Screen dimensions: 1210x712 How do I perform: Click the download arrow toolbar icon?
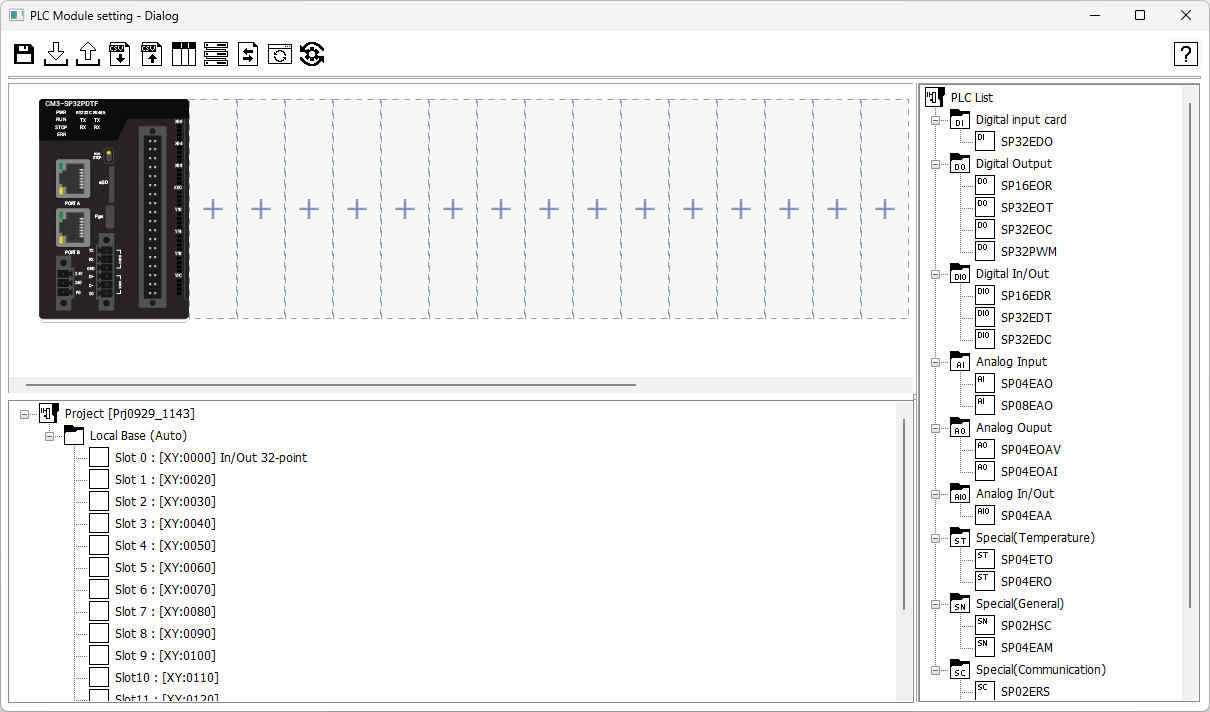click(56, 54)
